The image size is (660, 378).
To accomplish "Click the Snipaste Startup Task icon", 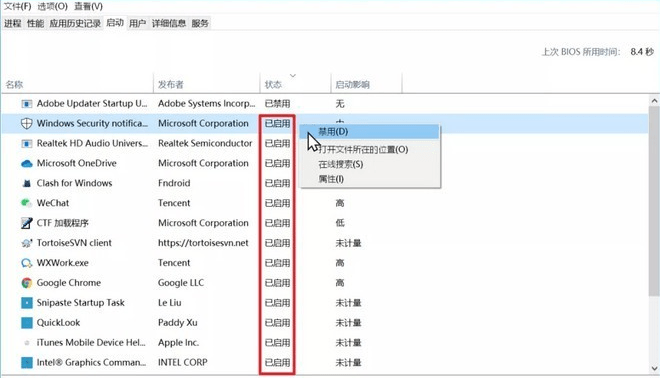I will click(x=27, y=303).
